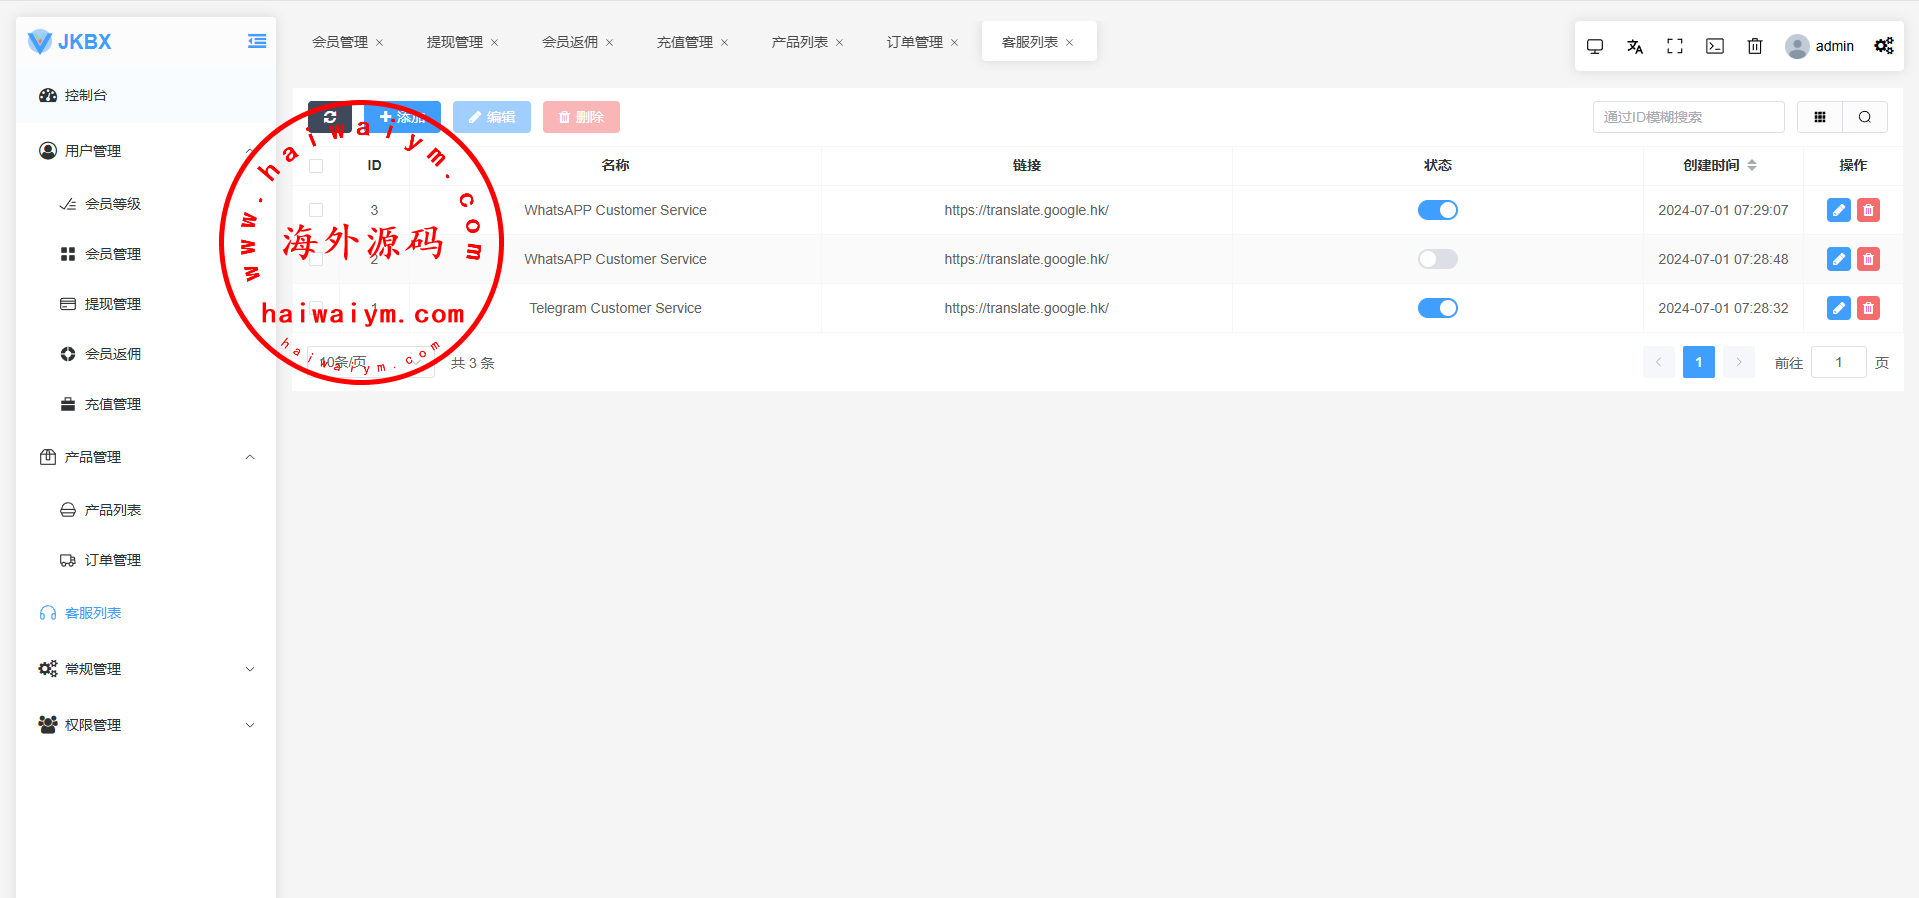
Task: Open the terminal icon in header
Action: (1715, 46)
